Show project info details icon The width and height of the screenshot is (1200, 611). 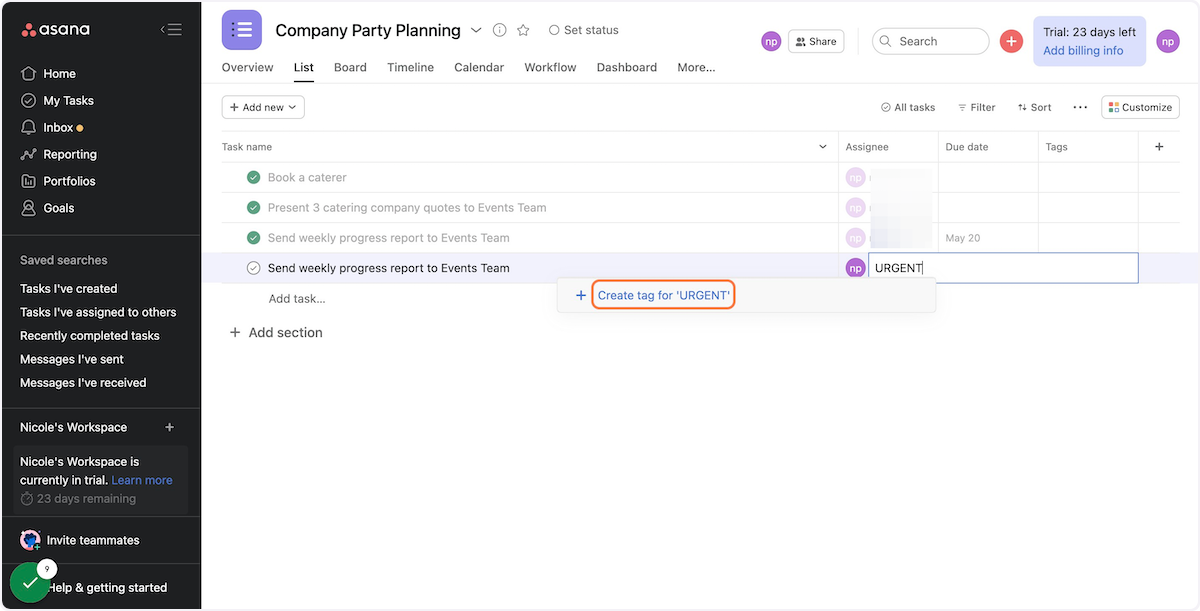tap(500, 30)
